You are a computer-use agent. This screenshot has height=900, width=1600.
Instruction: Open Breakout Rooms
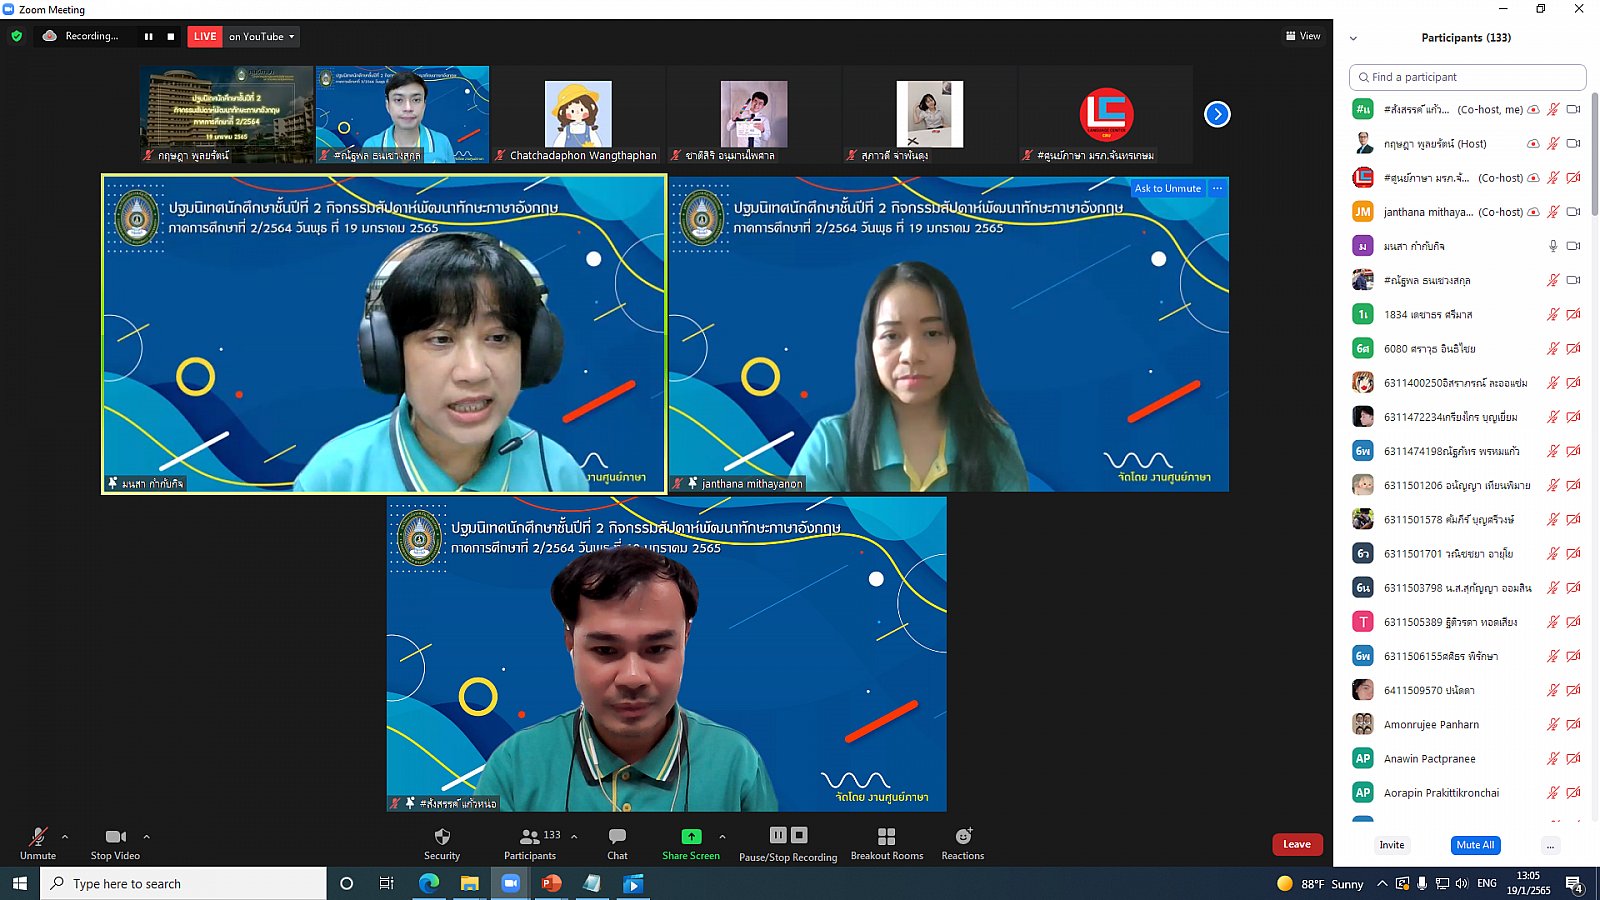point(886,843)
